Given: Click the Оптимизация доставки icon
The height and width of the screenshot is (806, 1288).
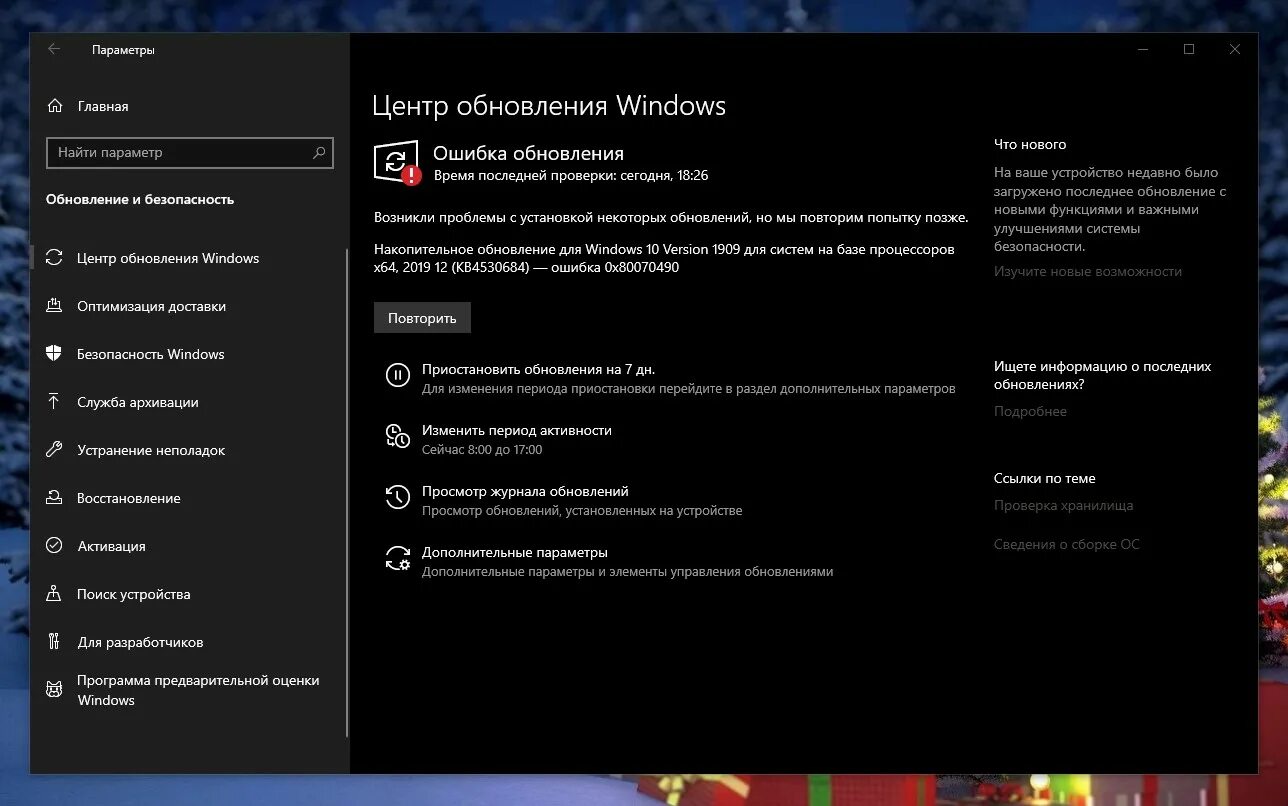Looking at the screenshot, I should point(55,306).
